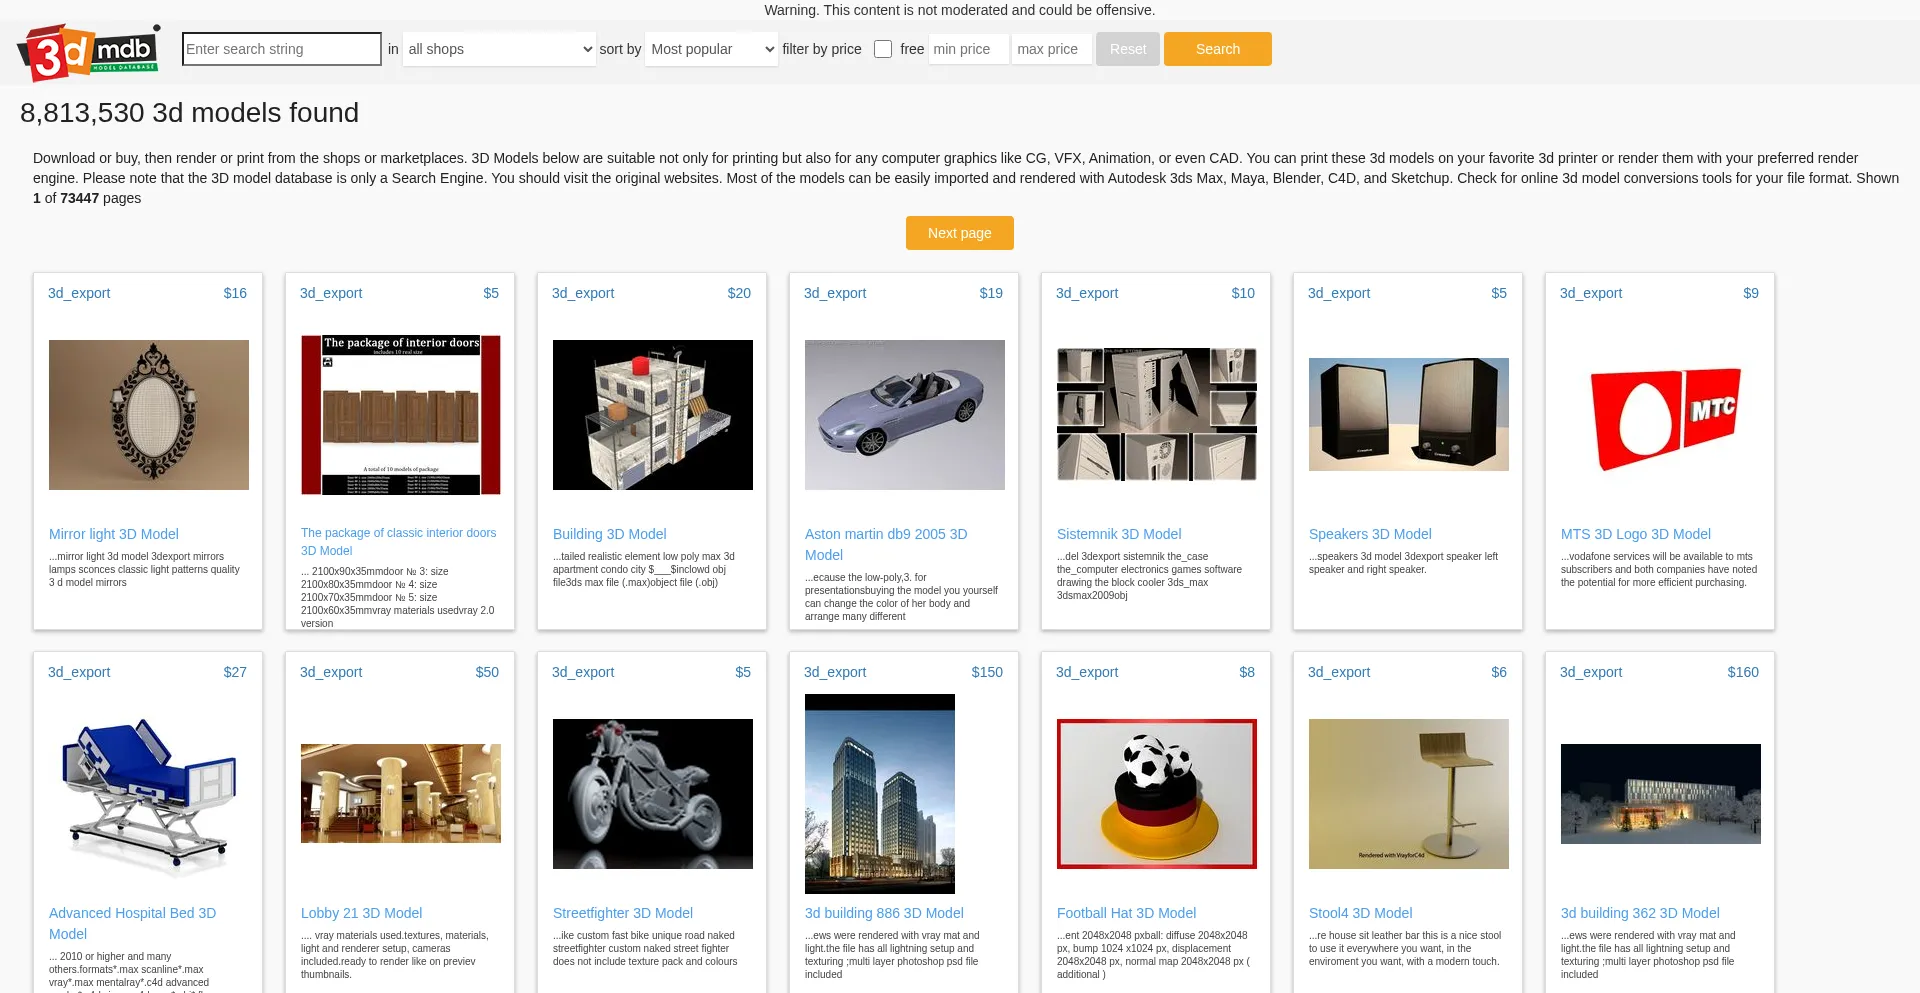This screenshot has width=1920, height=993.
Task: Open the Mirror light model thumbnail
Action: click(149, 415)
